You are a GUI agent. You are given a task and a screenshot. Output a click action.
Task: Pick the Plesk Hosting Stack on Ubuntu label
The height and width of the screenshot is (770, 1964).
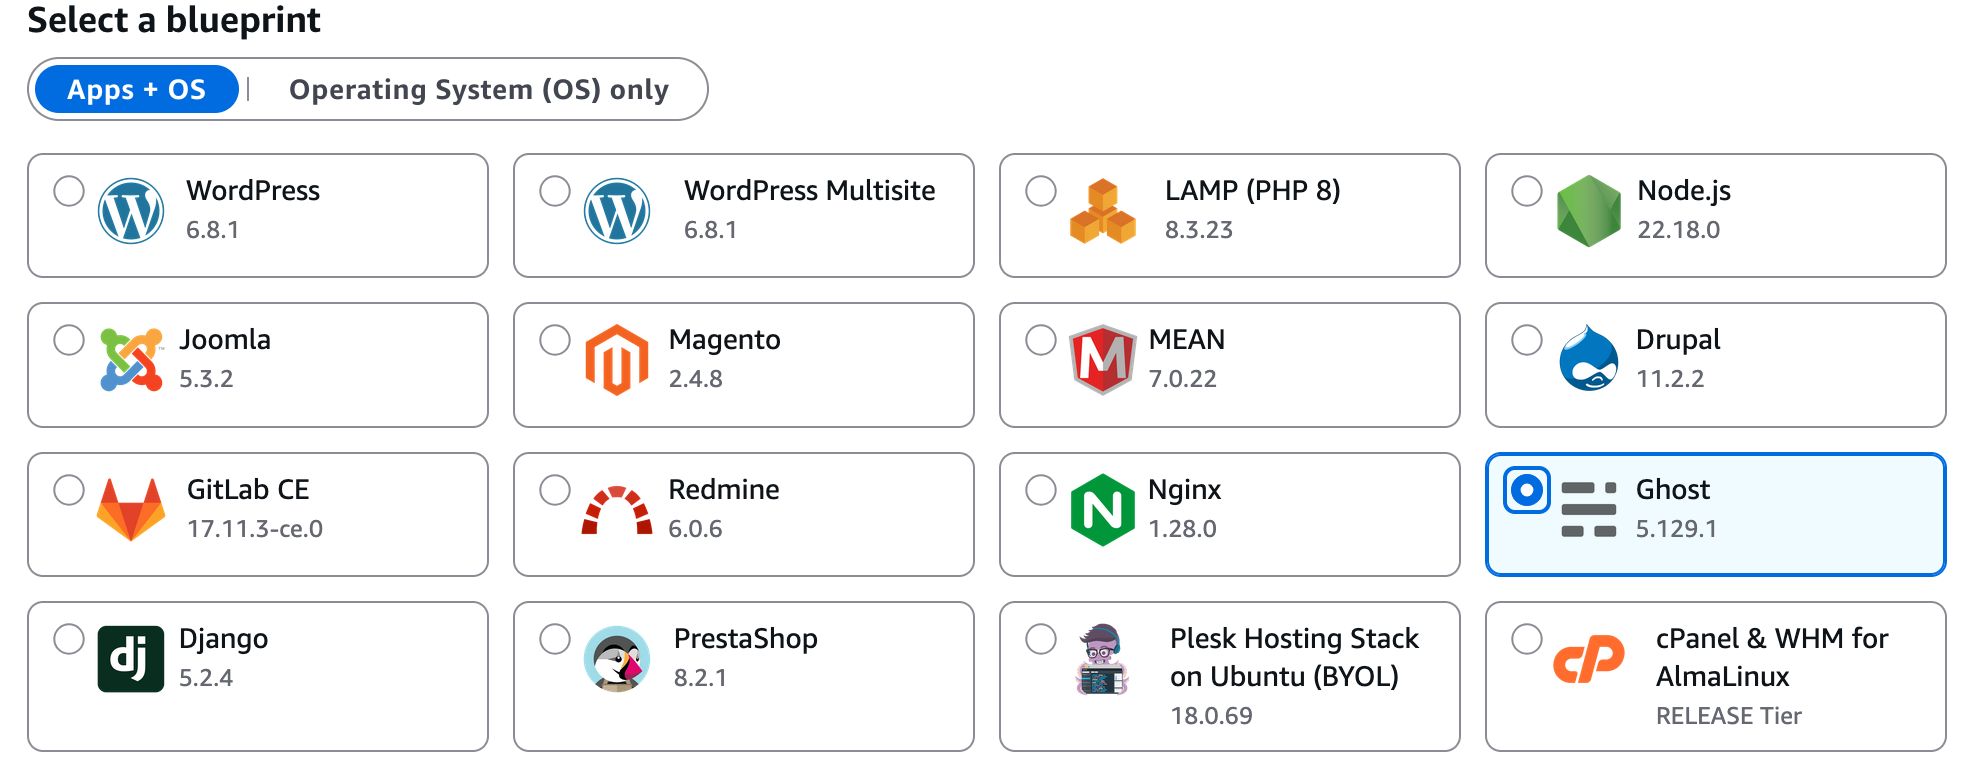(1294, 657)
